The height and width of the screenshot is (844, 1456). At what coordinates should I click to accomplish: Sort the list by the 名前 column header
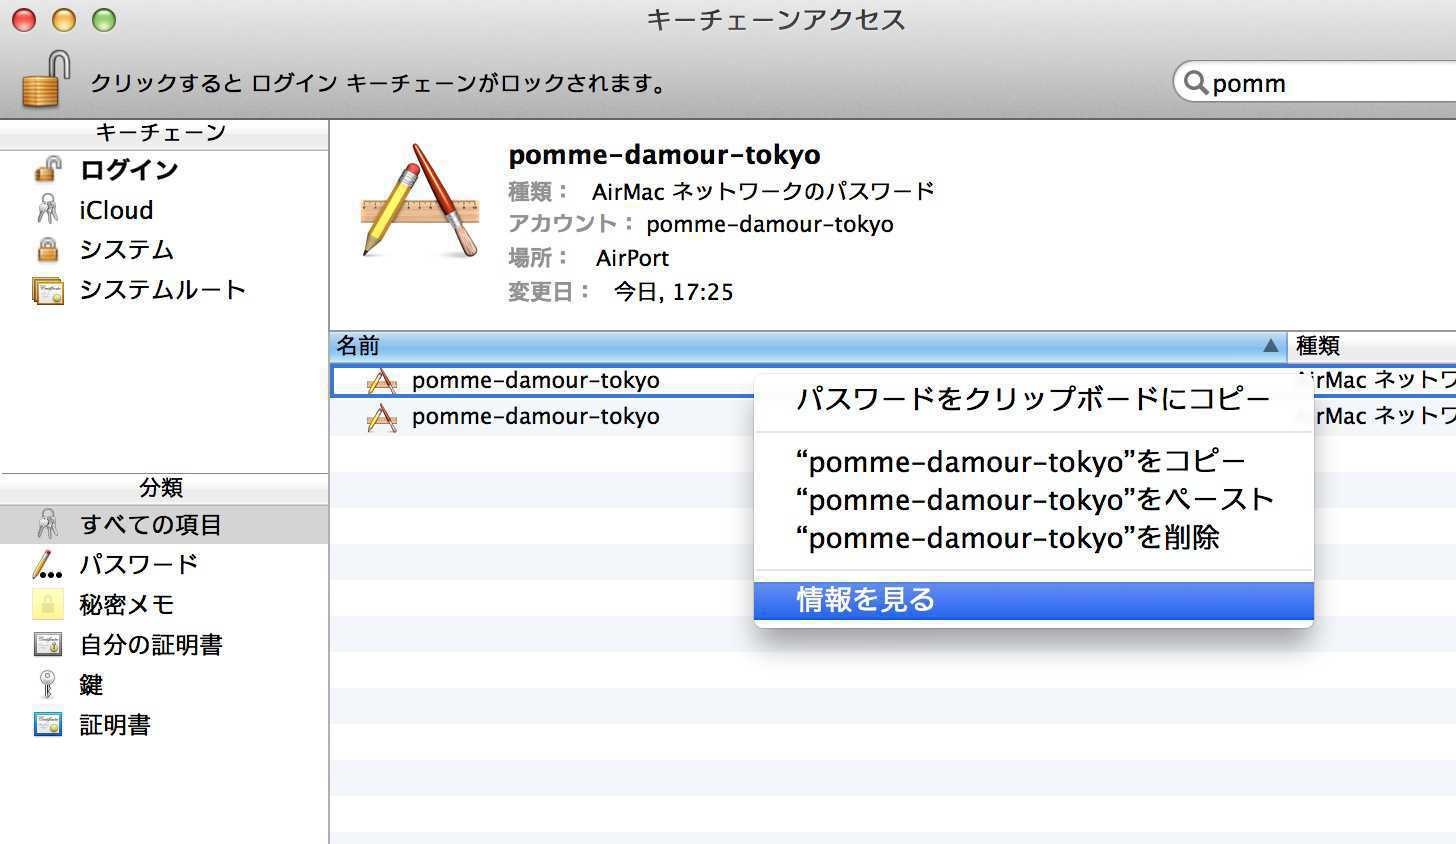point(808,346)
